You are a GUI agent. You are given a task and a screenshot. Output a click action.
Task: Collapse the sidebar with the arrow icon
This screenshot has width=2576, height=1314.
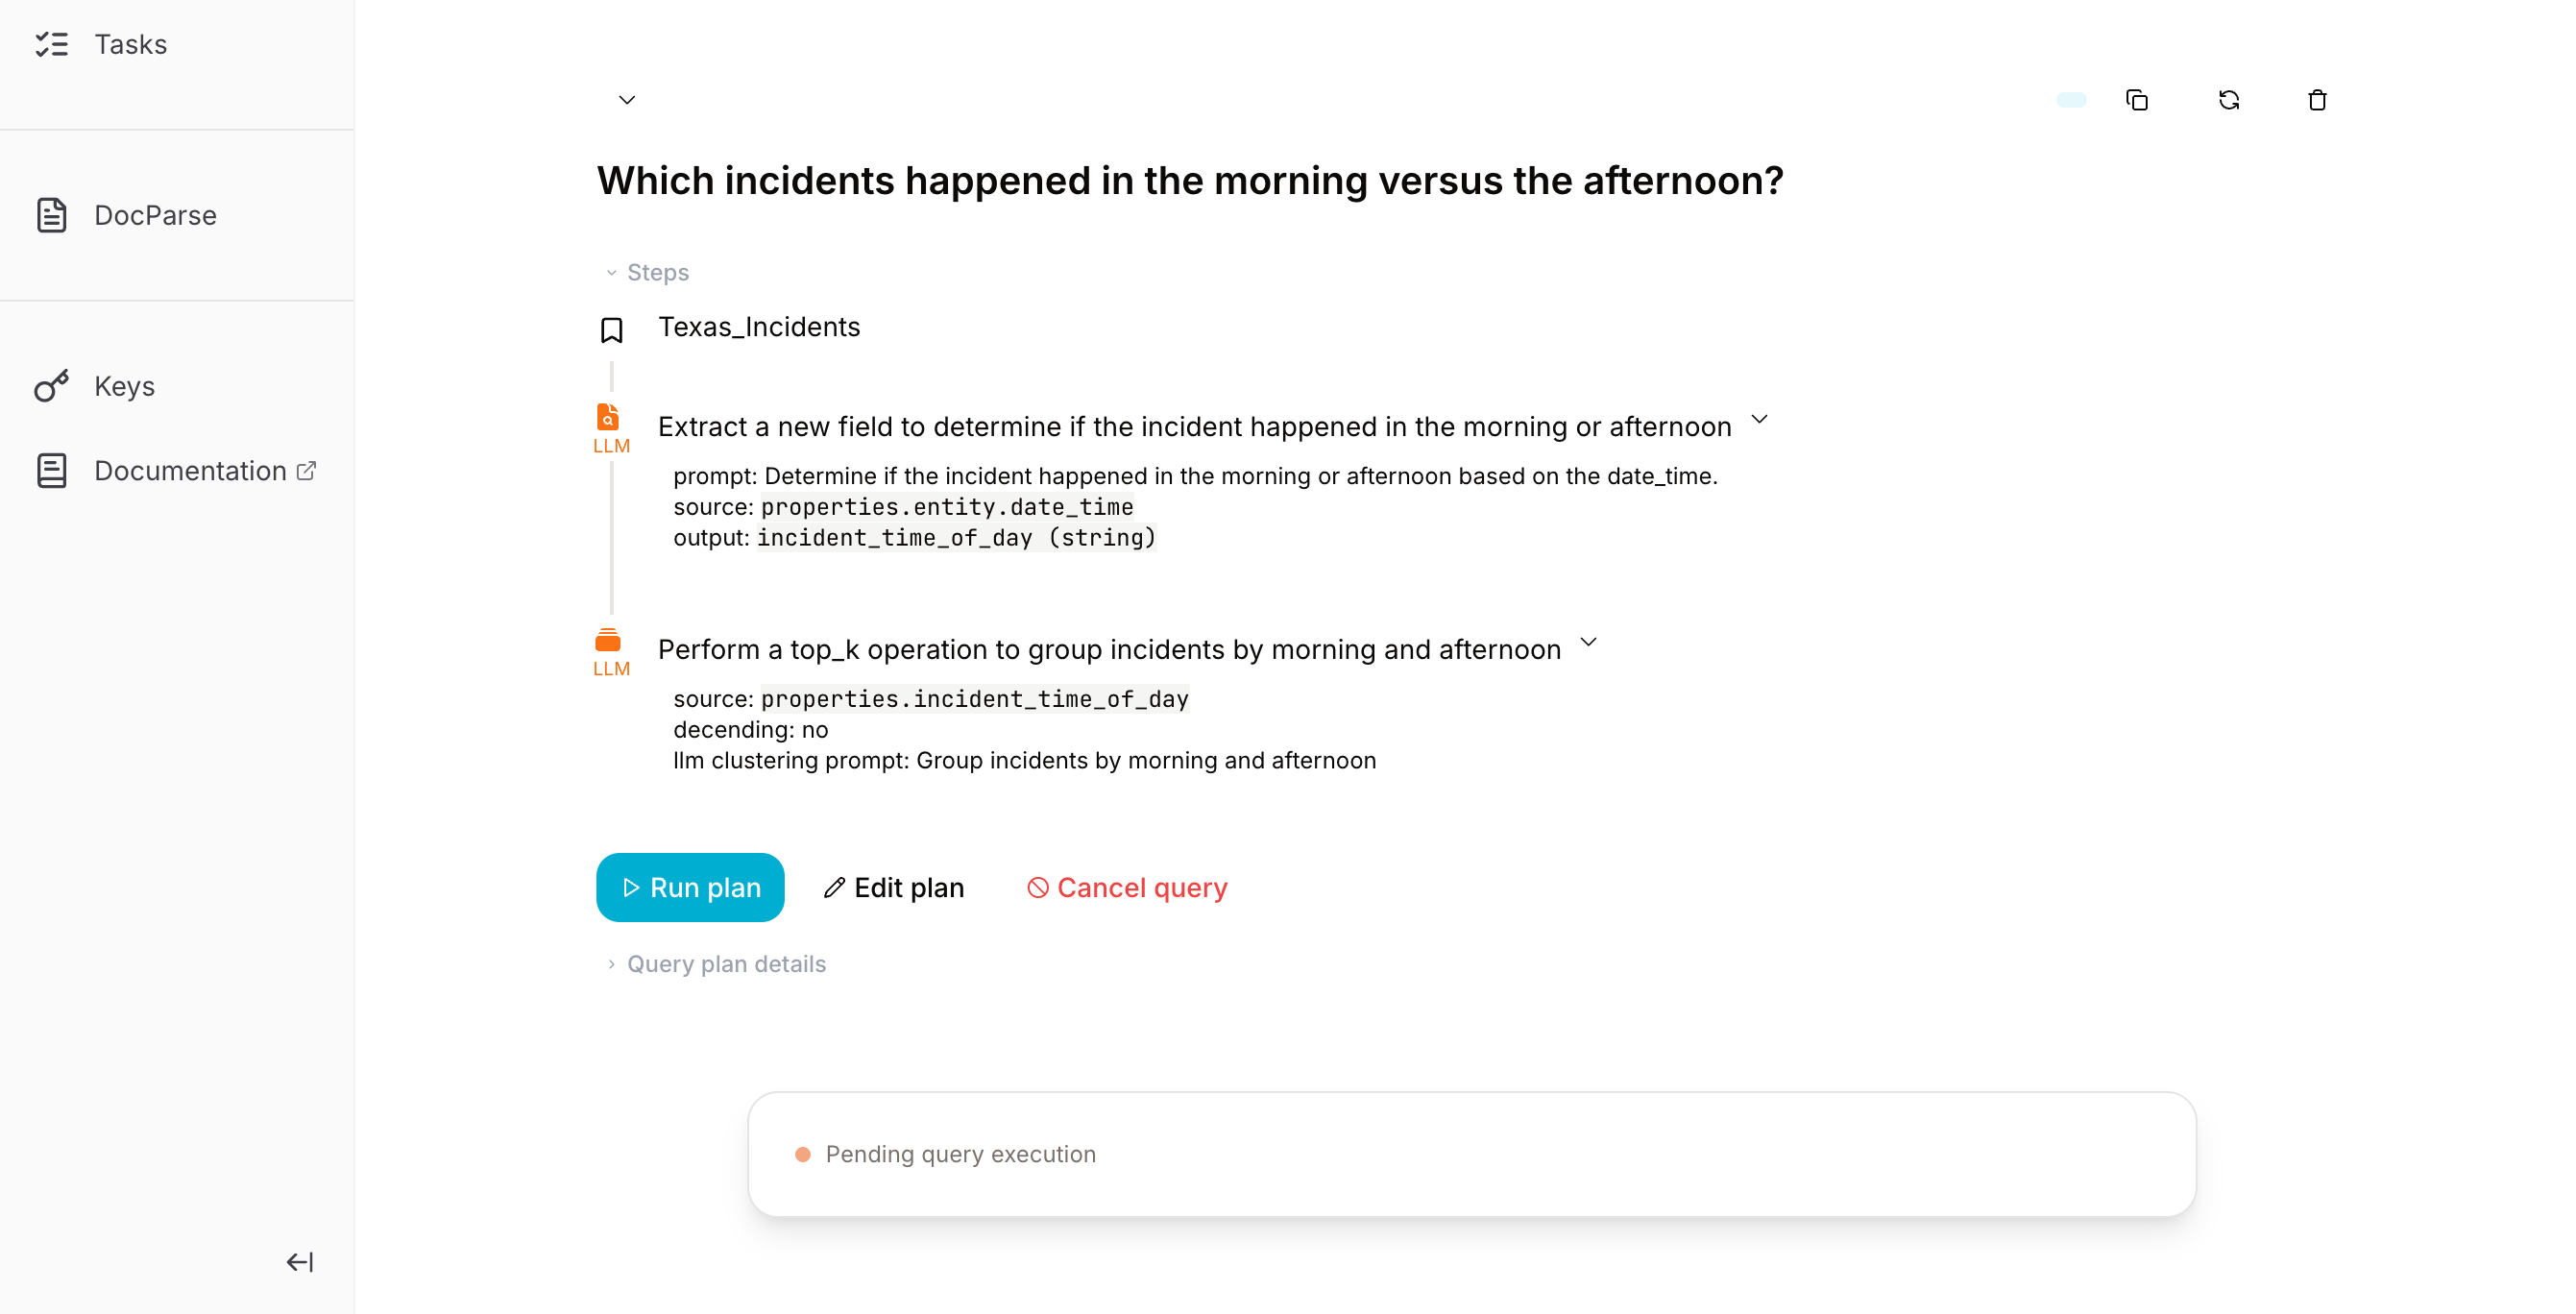[x=300, y=1262]
